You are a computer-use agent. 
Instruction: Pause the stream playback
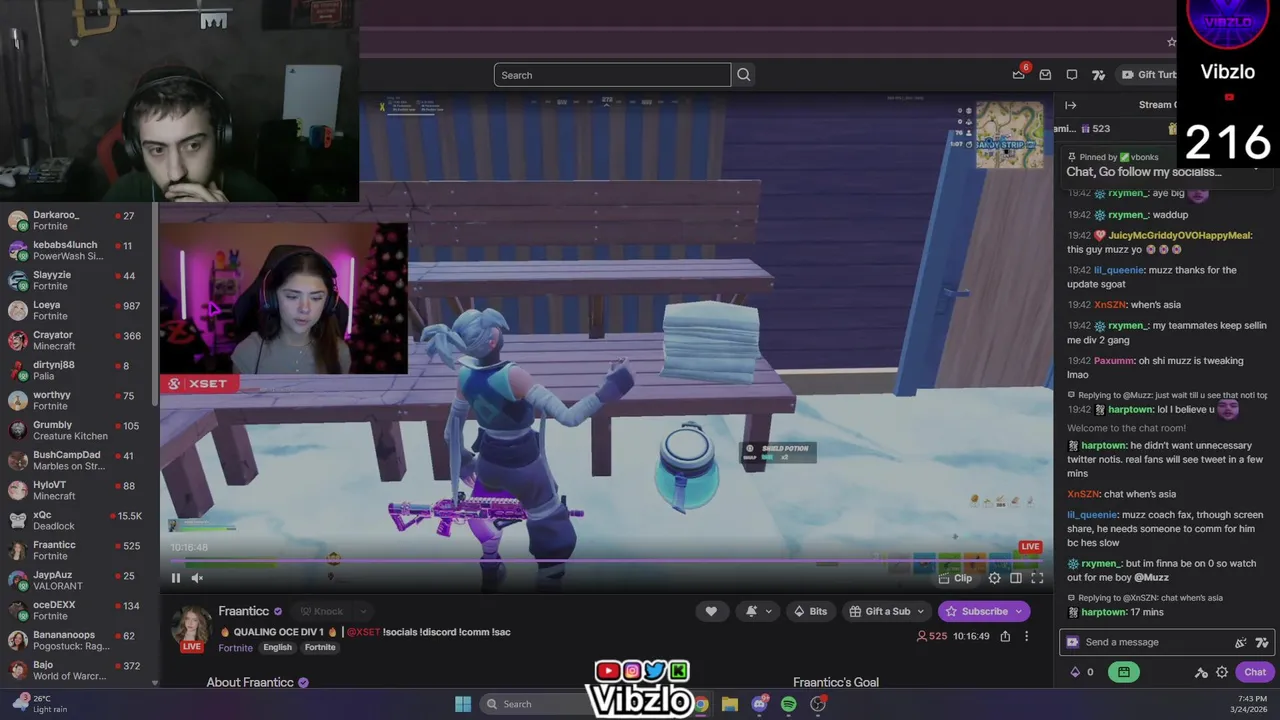tap(176, 578)
